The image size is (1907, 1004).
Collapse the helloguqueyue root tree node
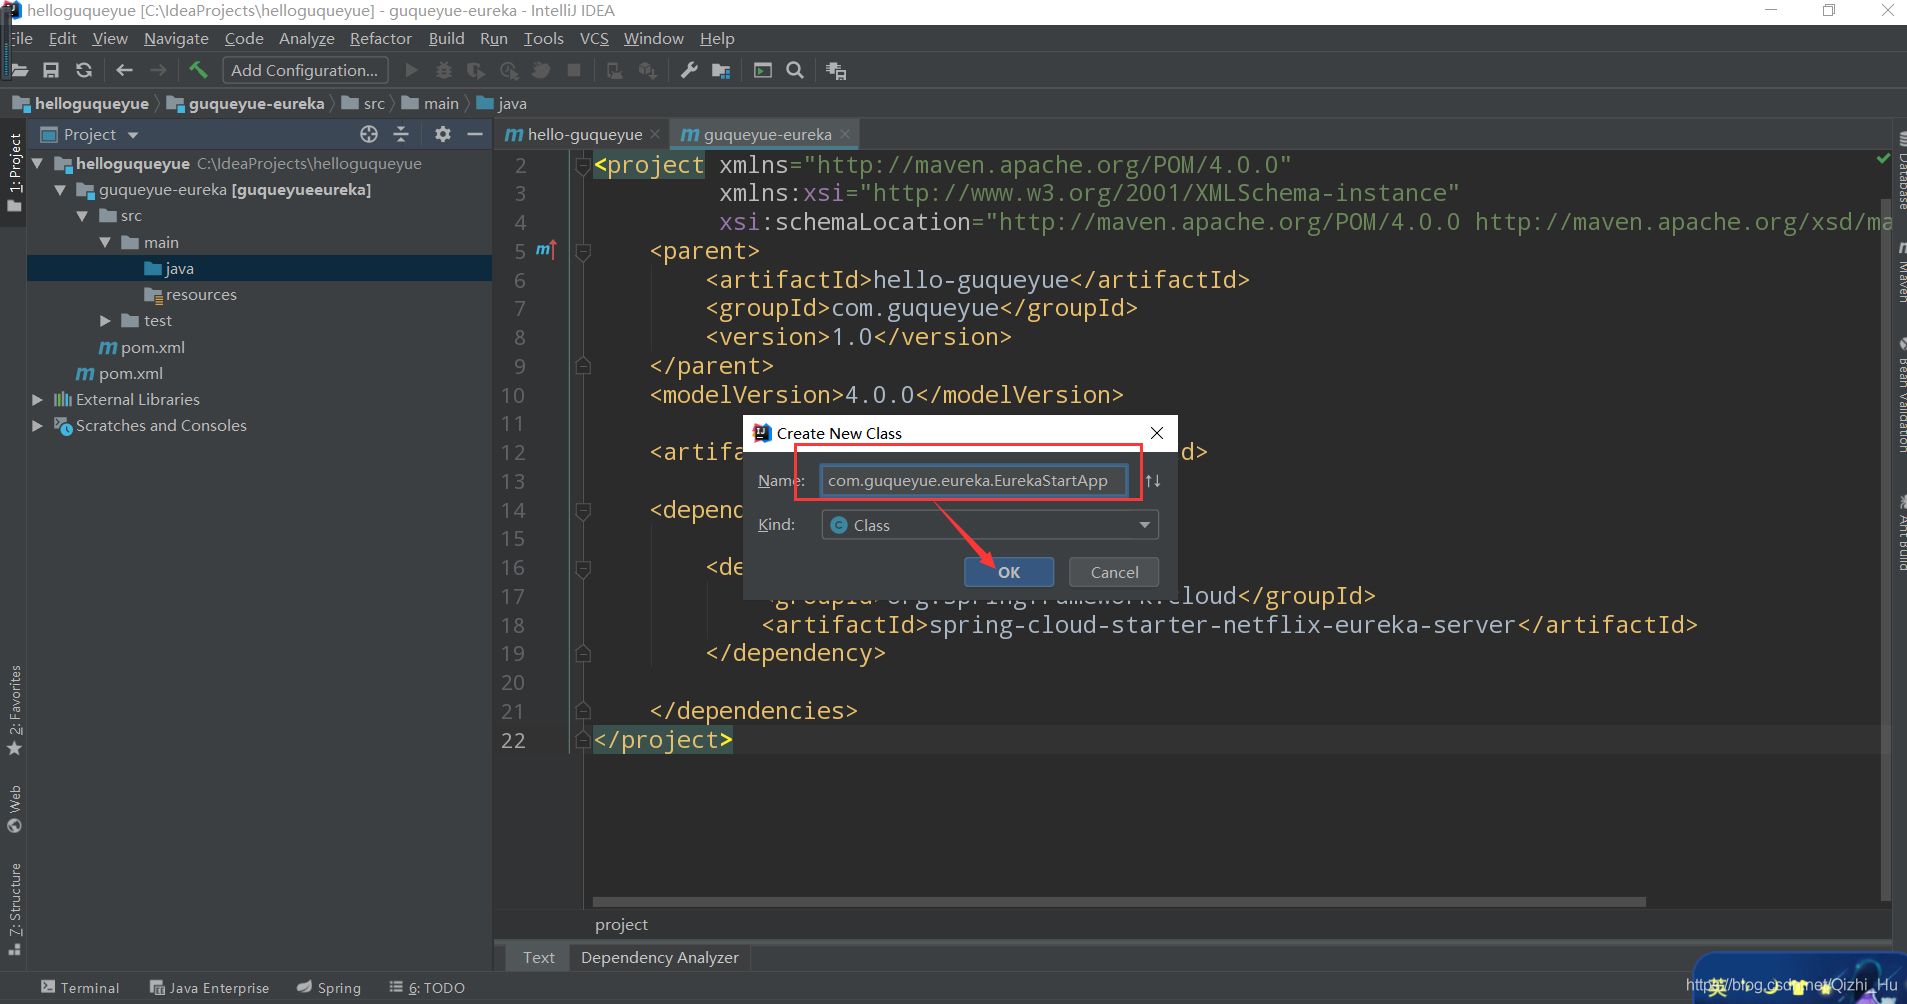coord(37,163)
